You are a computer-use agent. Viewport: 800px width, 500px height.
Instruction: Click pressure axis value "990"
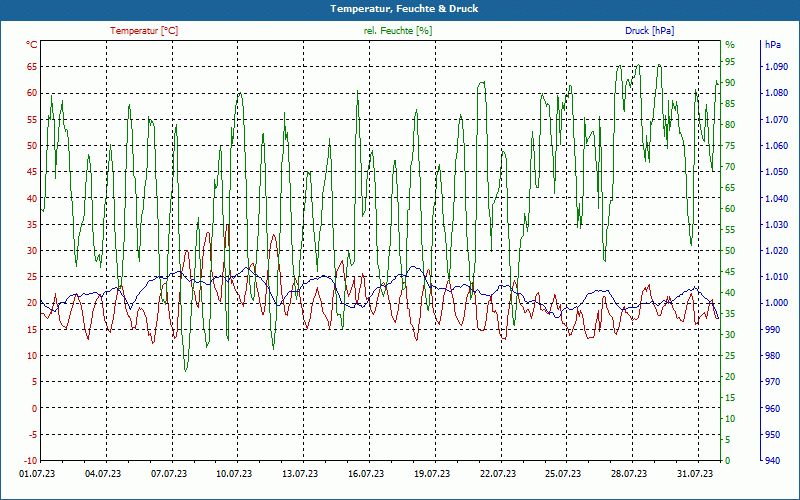(x=773, y=330)
